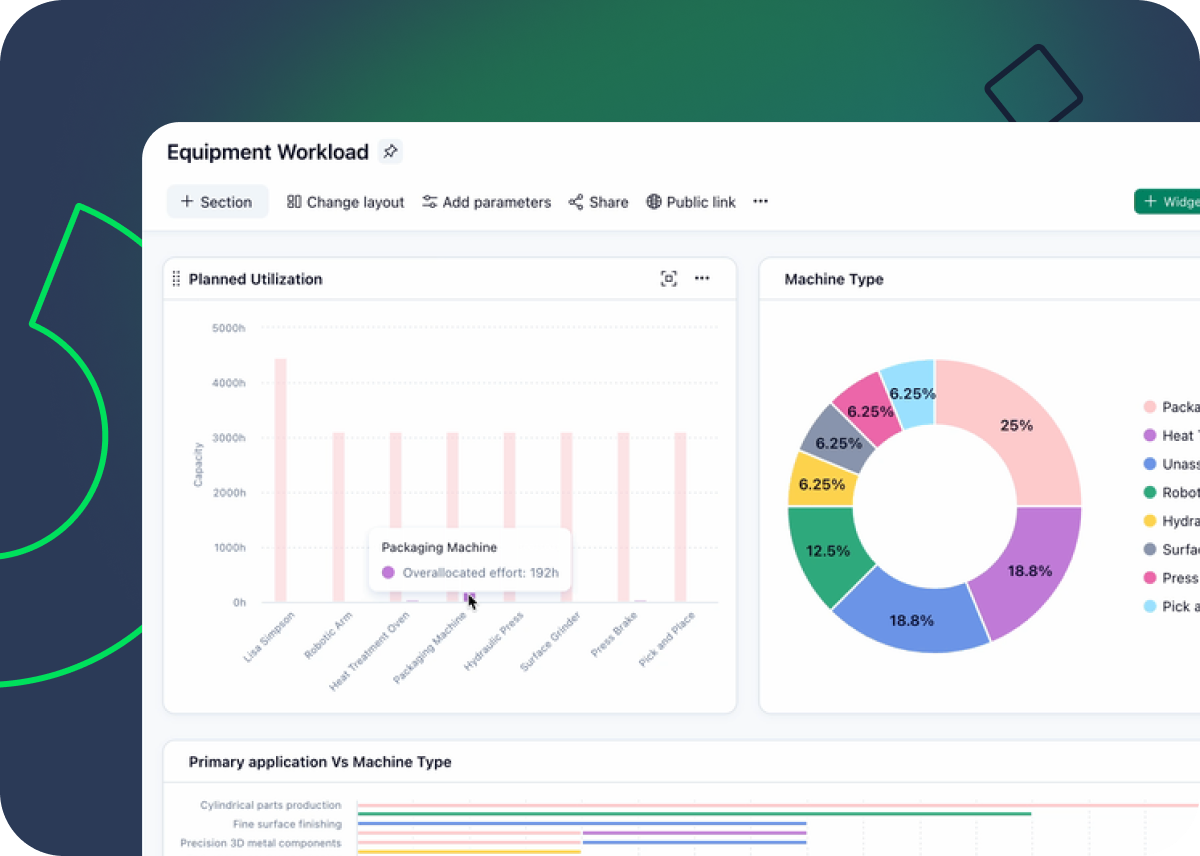The width and height of the screenshot is (1200, 856).
Task: Click the purple Heat legend swatch
Action: coord(1149,435)
